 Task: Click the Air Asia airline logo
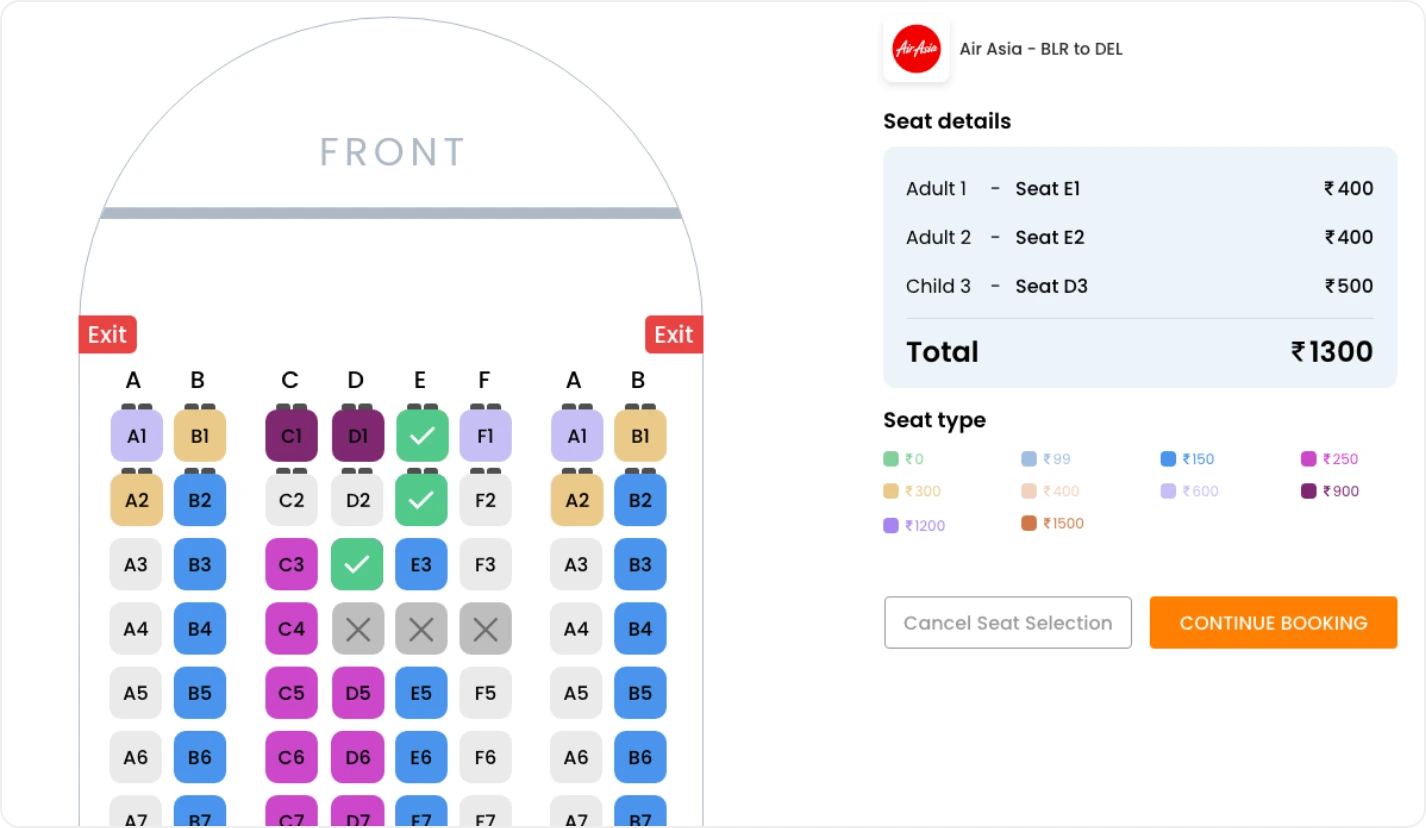click(916, 49)
